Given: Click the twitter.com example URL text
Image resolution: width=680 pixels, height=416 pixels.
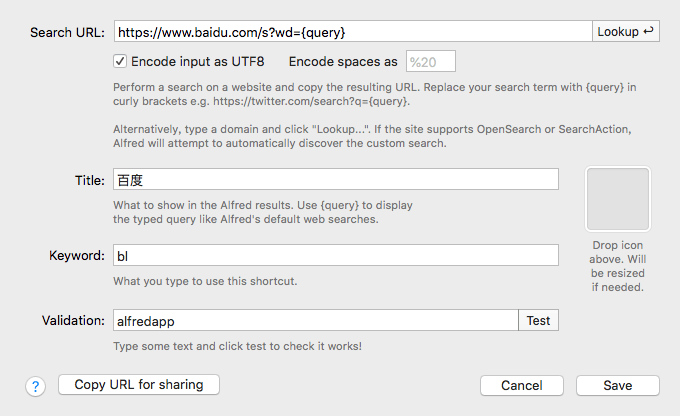Looking at the screenshot, I should point(311,101).
